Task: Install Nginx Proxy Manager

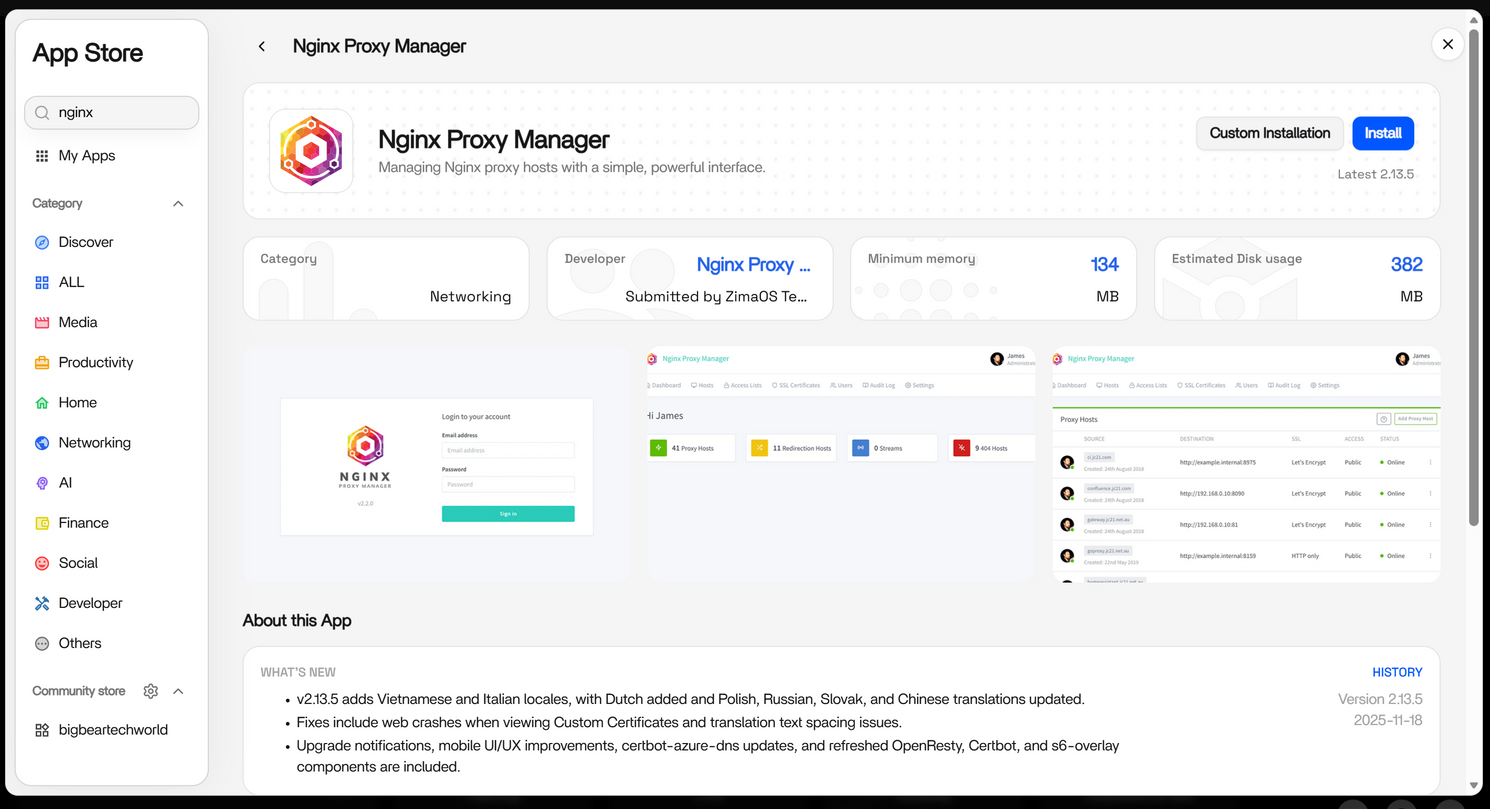Action: pos(1383,133)
